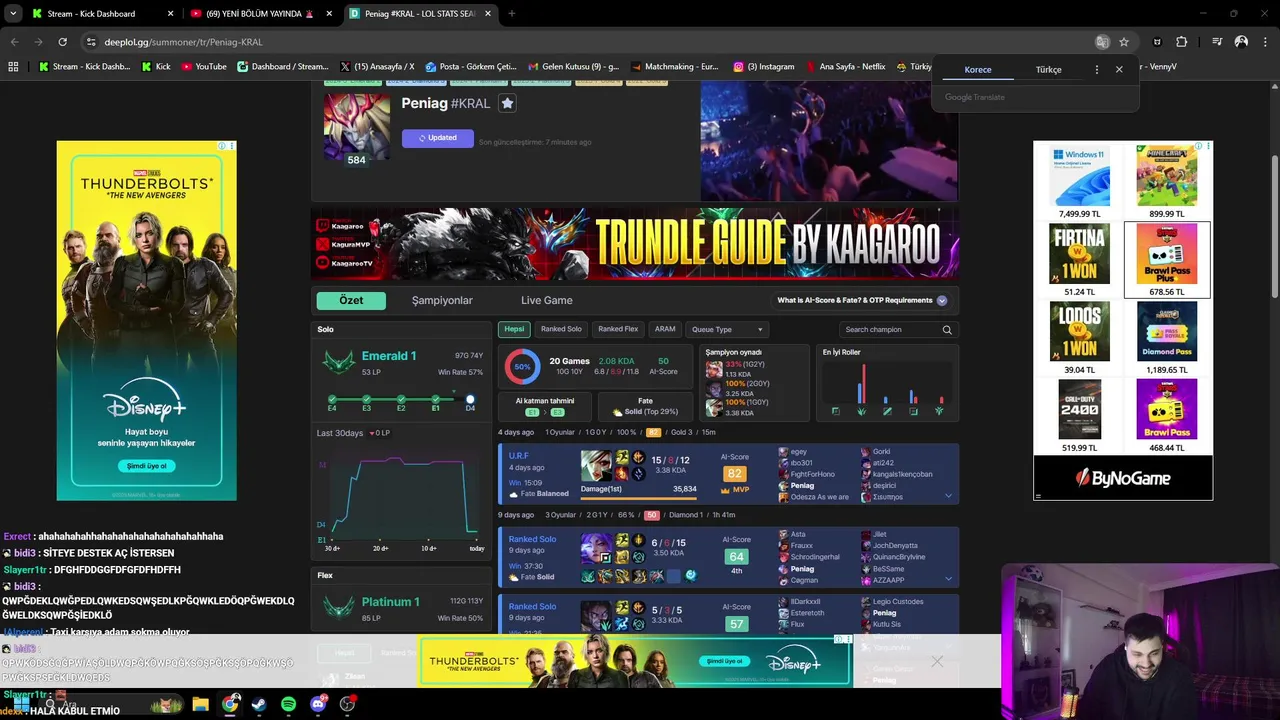
Task: Click the Platinum 1 Flex rank emblem
Action: click(x=339, y=607)
